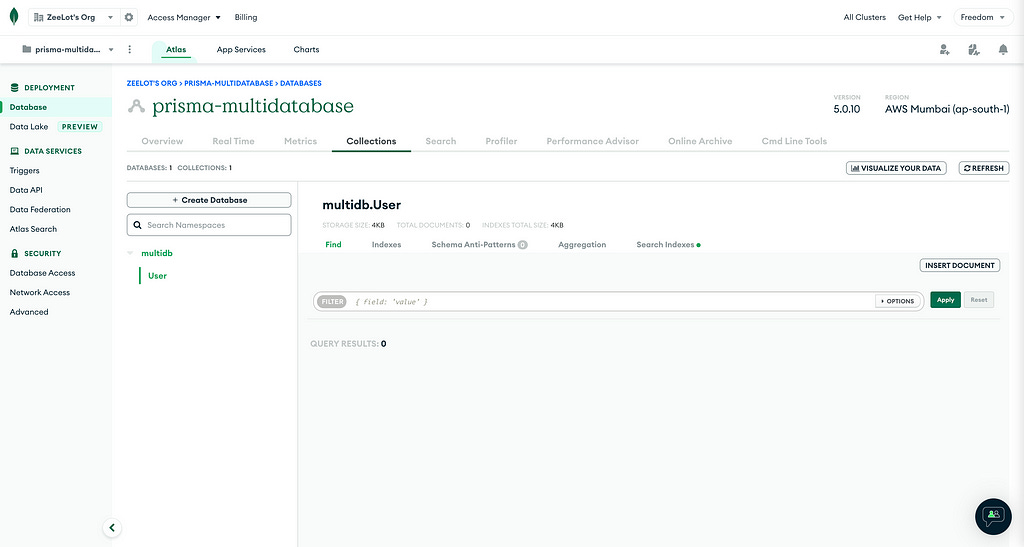Open Data API in sidebar
This screenshot has width=1024, height=547.
(25, 190)
